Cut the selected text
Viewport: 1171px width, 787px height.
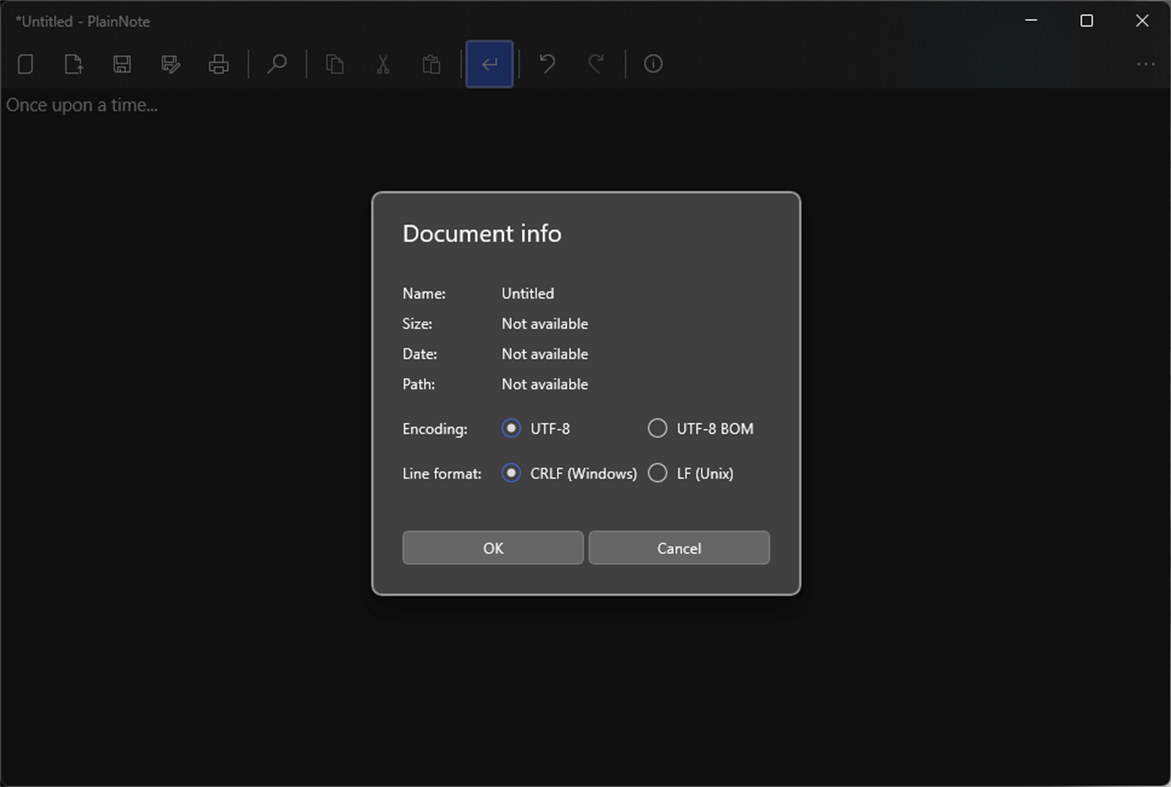(x=382, y=63)
